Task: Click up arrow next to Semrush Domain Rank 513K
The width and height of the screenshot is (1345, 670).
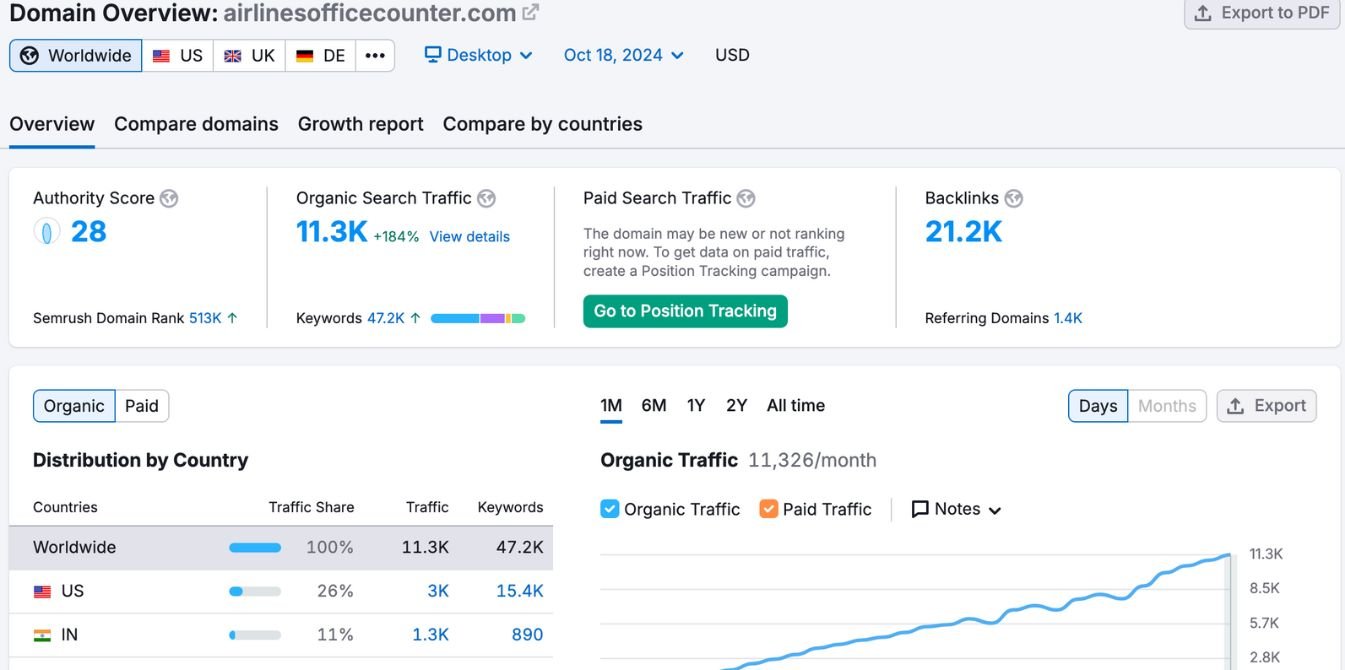Action: tap(232, 318)
